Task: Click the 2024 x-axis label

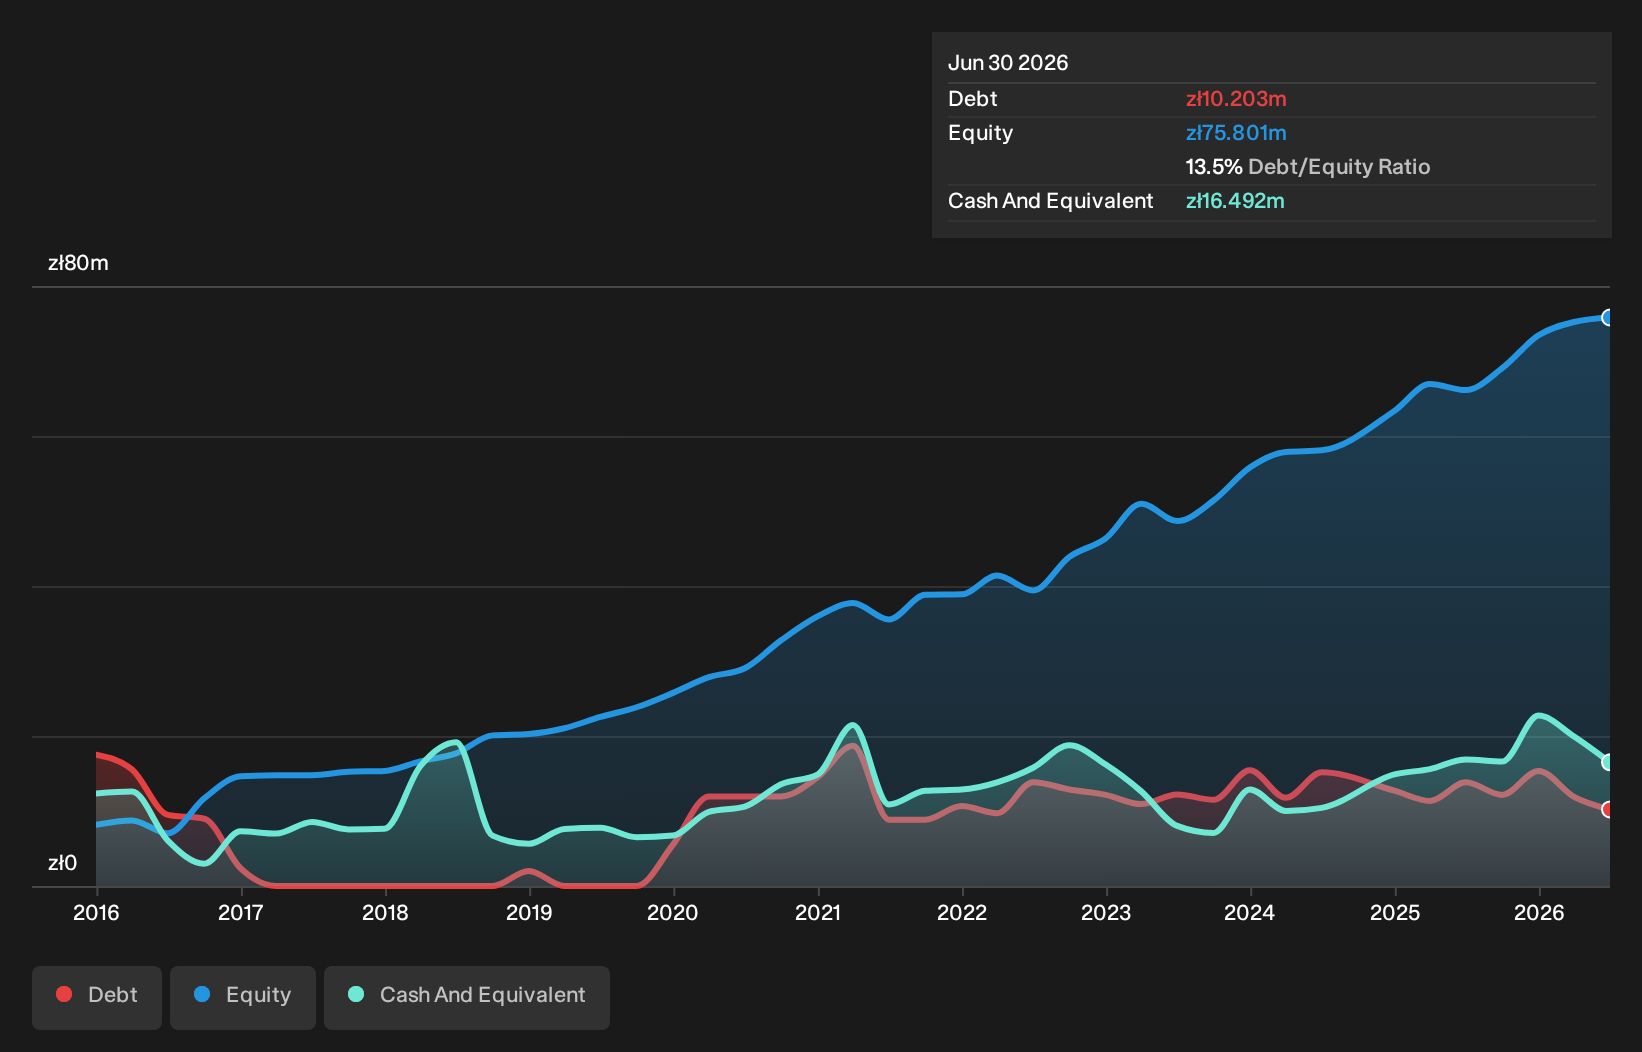Action: (1250, 912)
